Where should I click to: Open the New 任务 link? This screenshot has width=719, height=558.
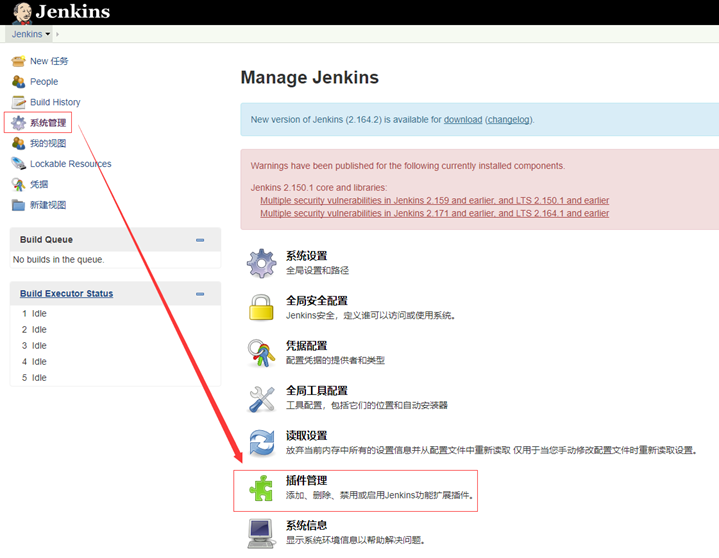(49, 61)
